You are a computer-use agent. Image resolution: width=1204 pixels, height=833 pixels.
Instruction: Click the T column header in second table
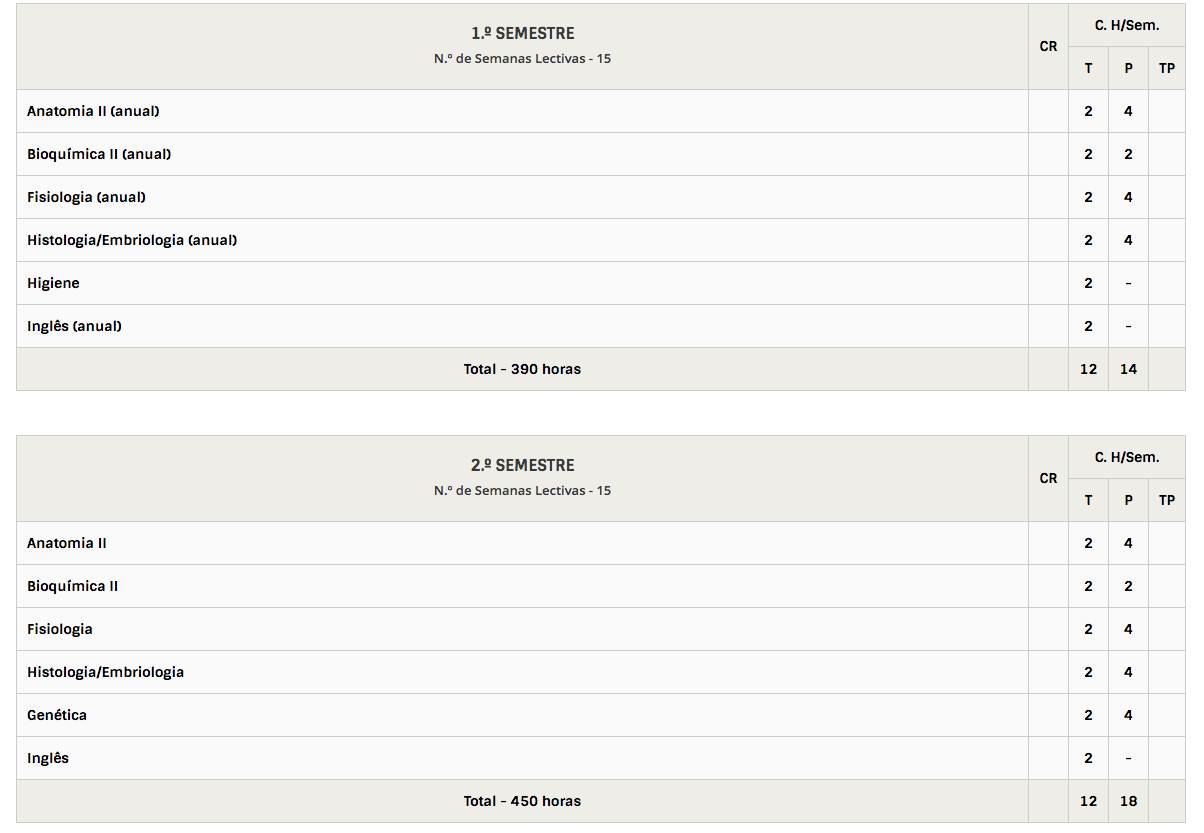pyautogui.click(x=1088, y=500)
